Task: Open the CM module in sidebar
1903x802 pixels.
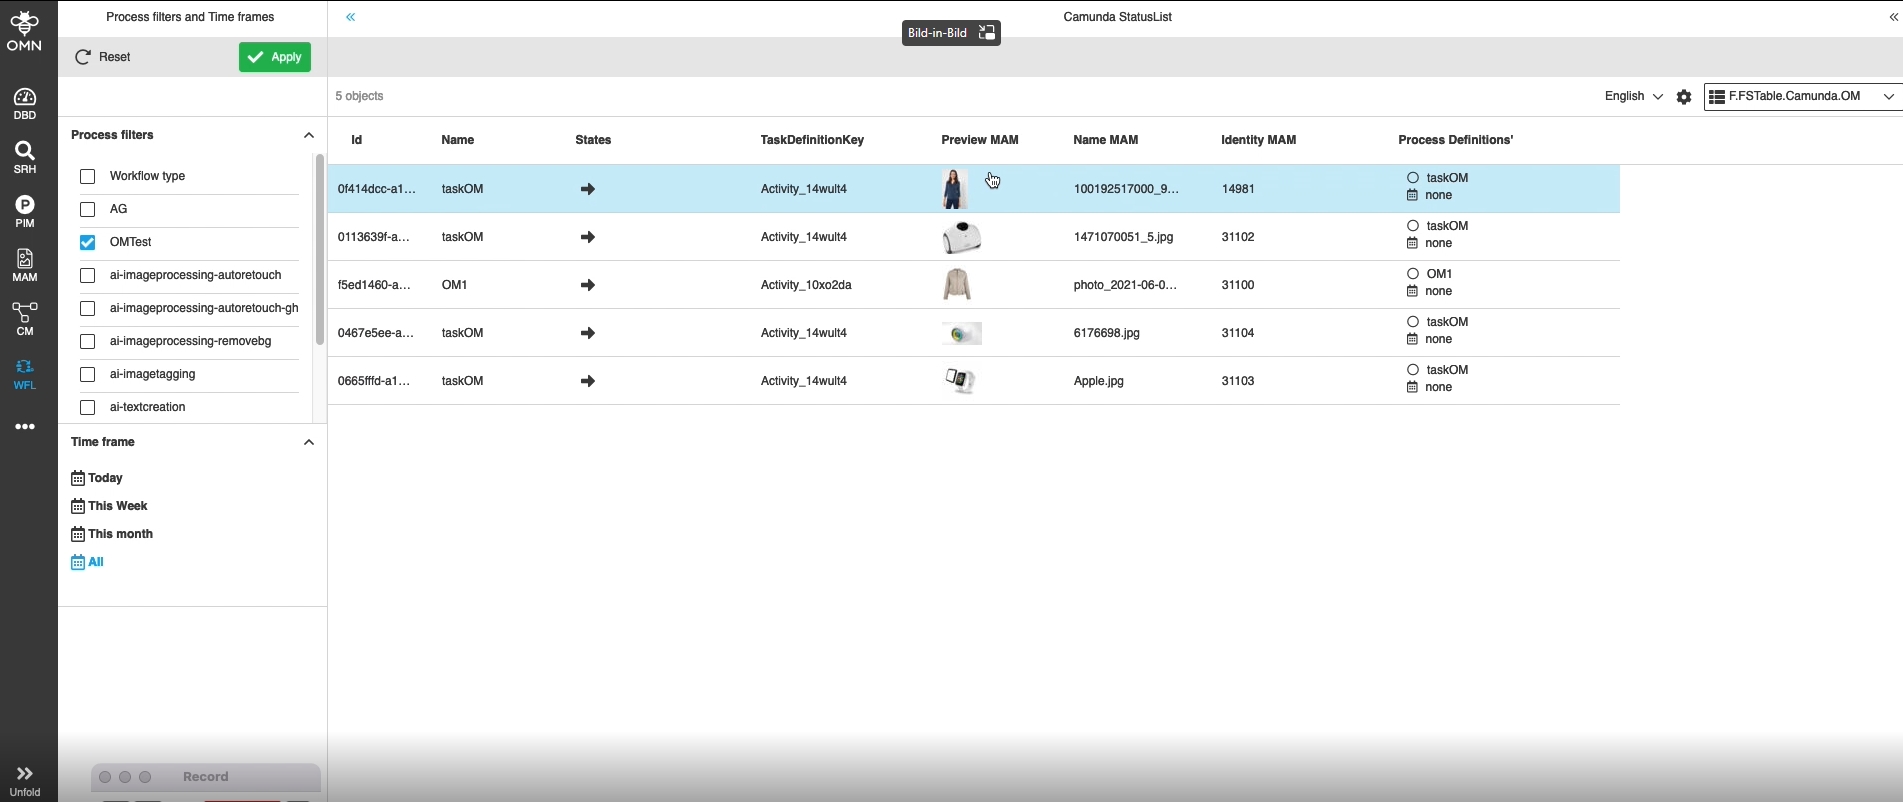Action: [25, 319]
